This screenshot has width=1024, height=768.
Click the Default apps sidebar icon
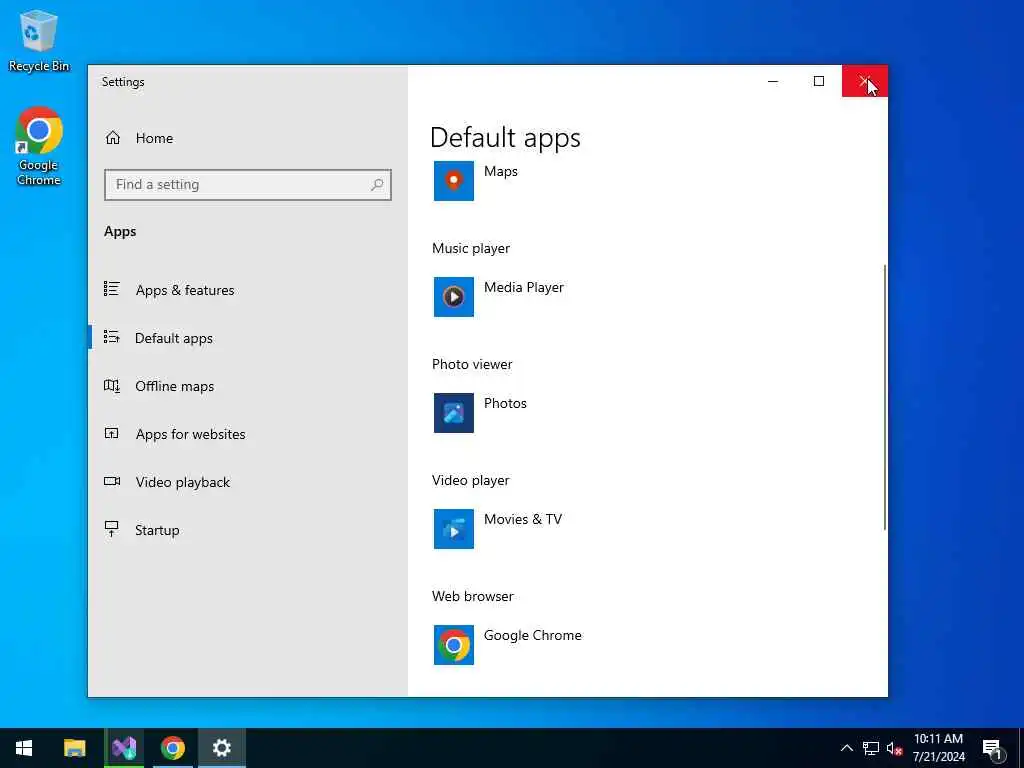112,337
